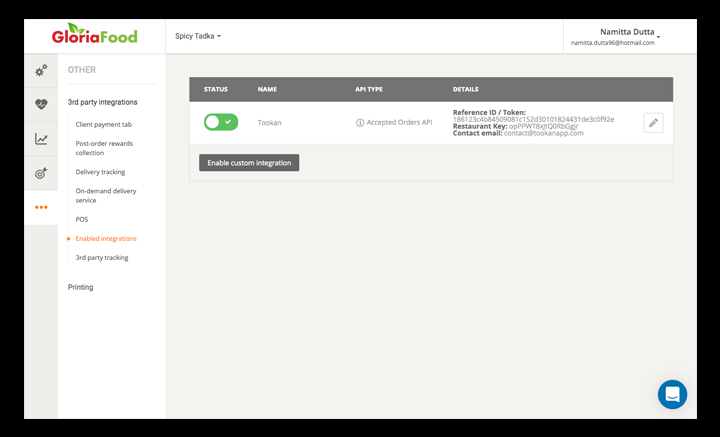Open the heart health sidebar icon
Viewport: 720px width, 437px height.
coord(41,105)
